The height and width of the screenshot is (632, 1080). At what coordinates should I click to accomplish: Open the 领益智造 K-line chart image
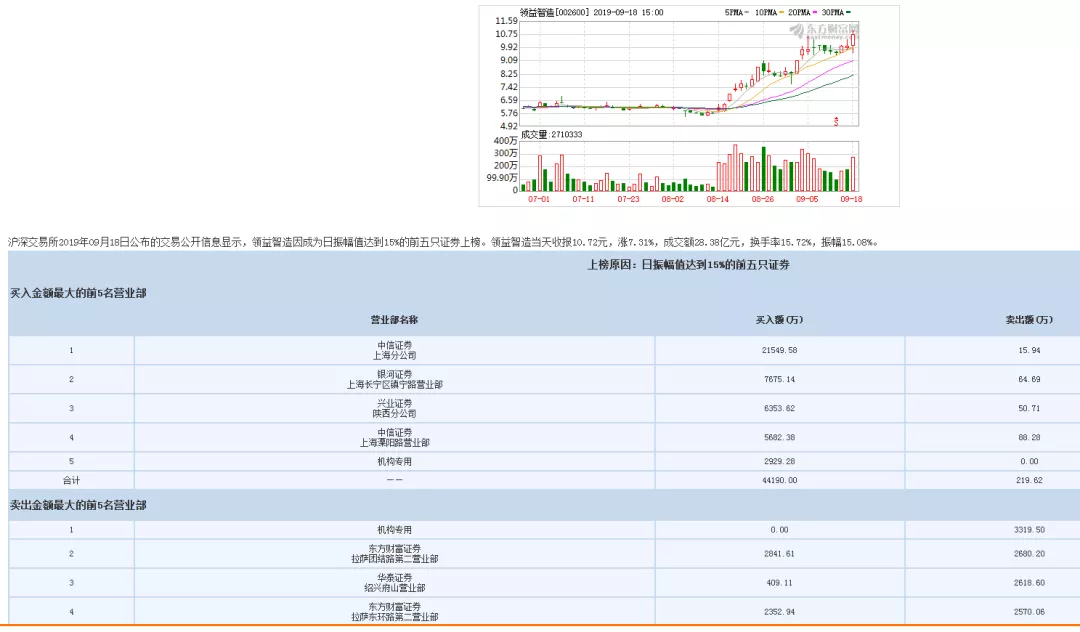point(689,106)
